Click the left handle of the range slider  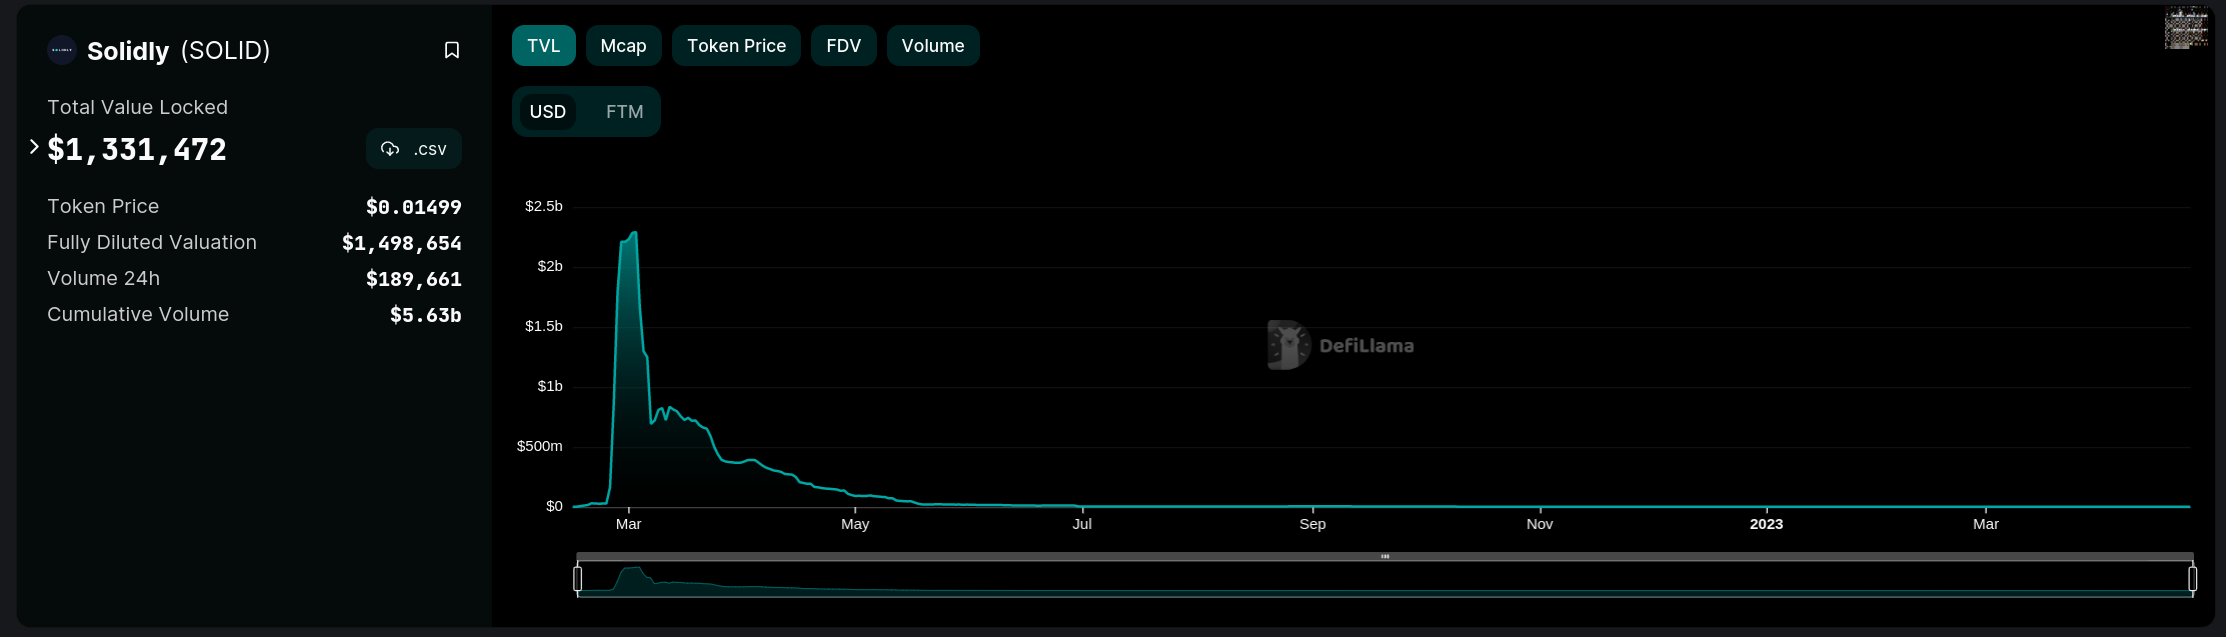point(578,578)
